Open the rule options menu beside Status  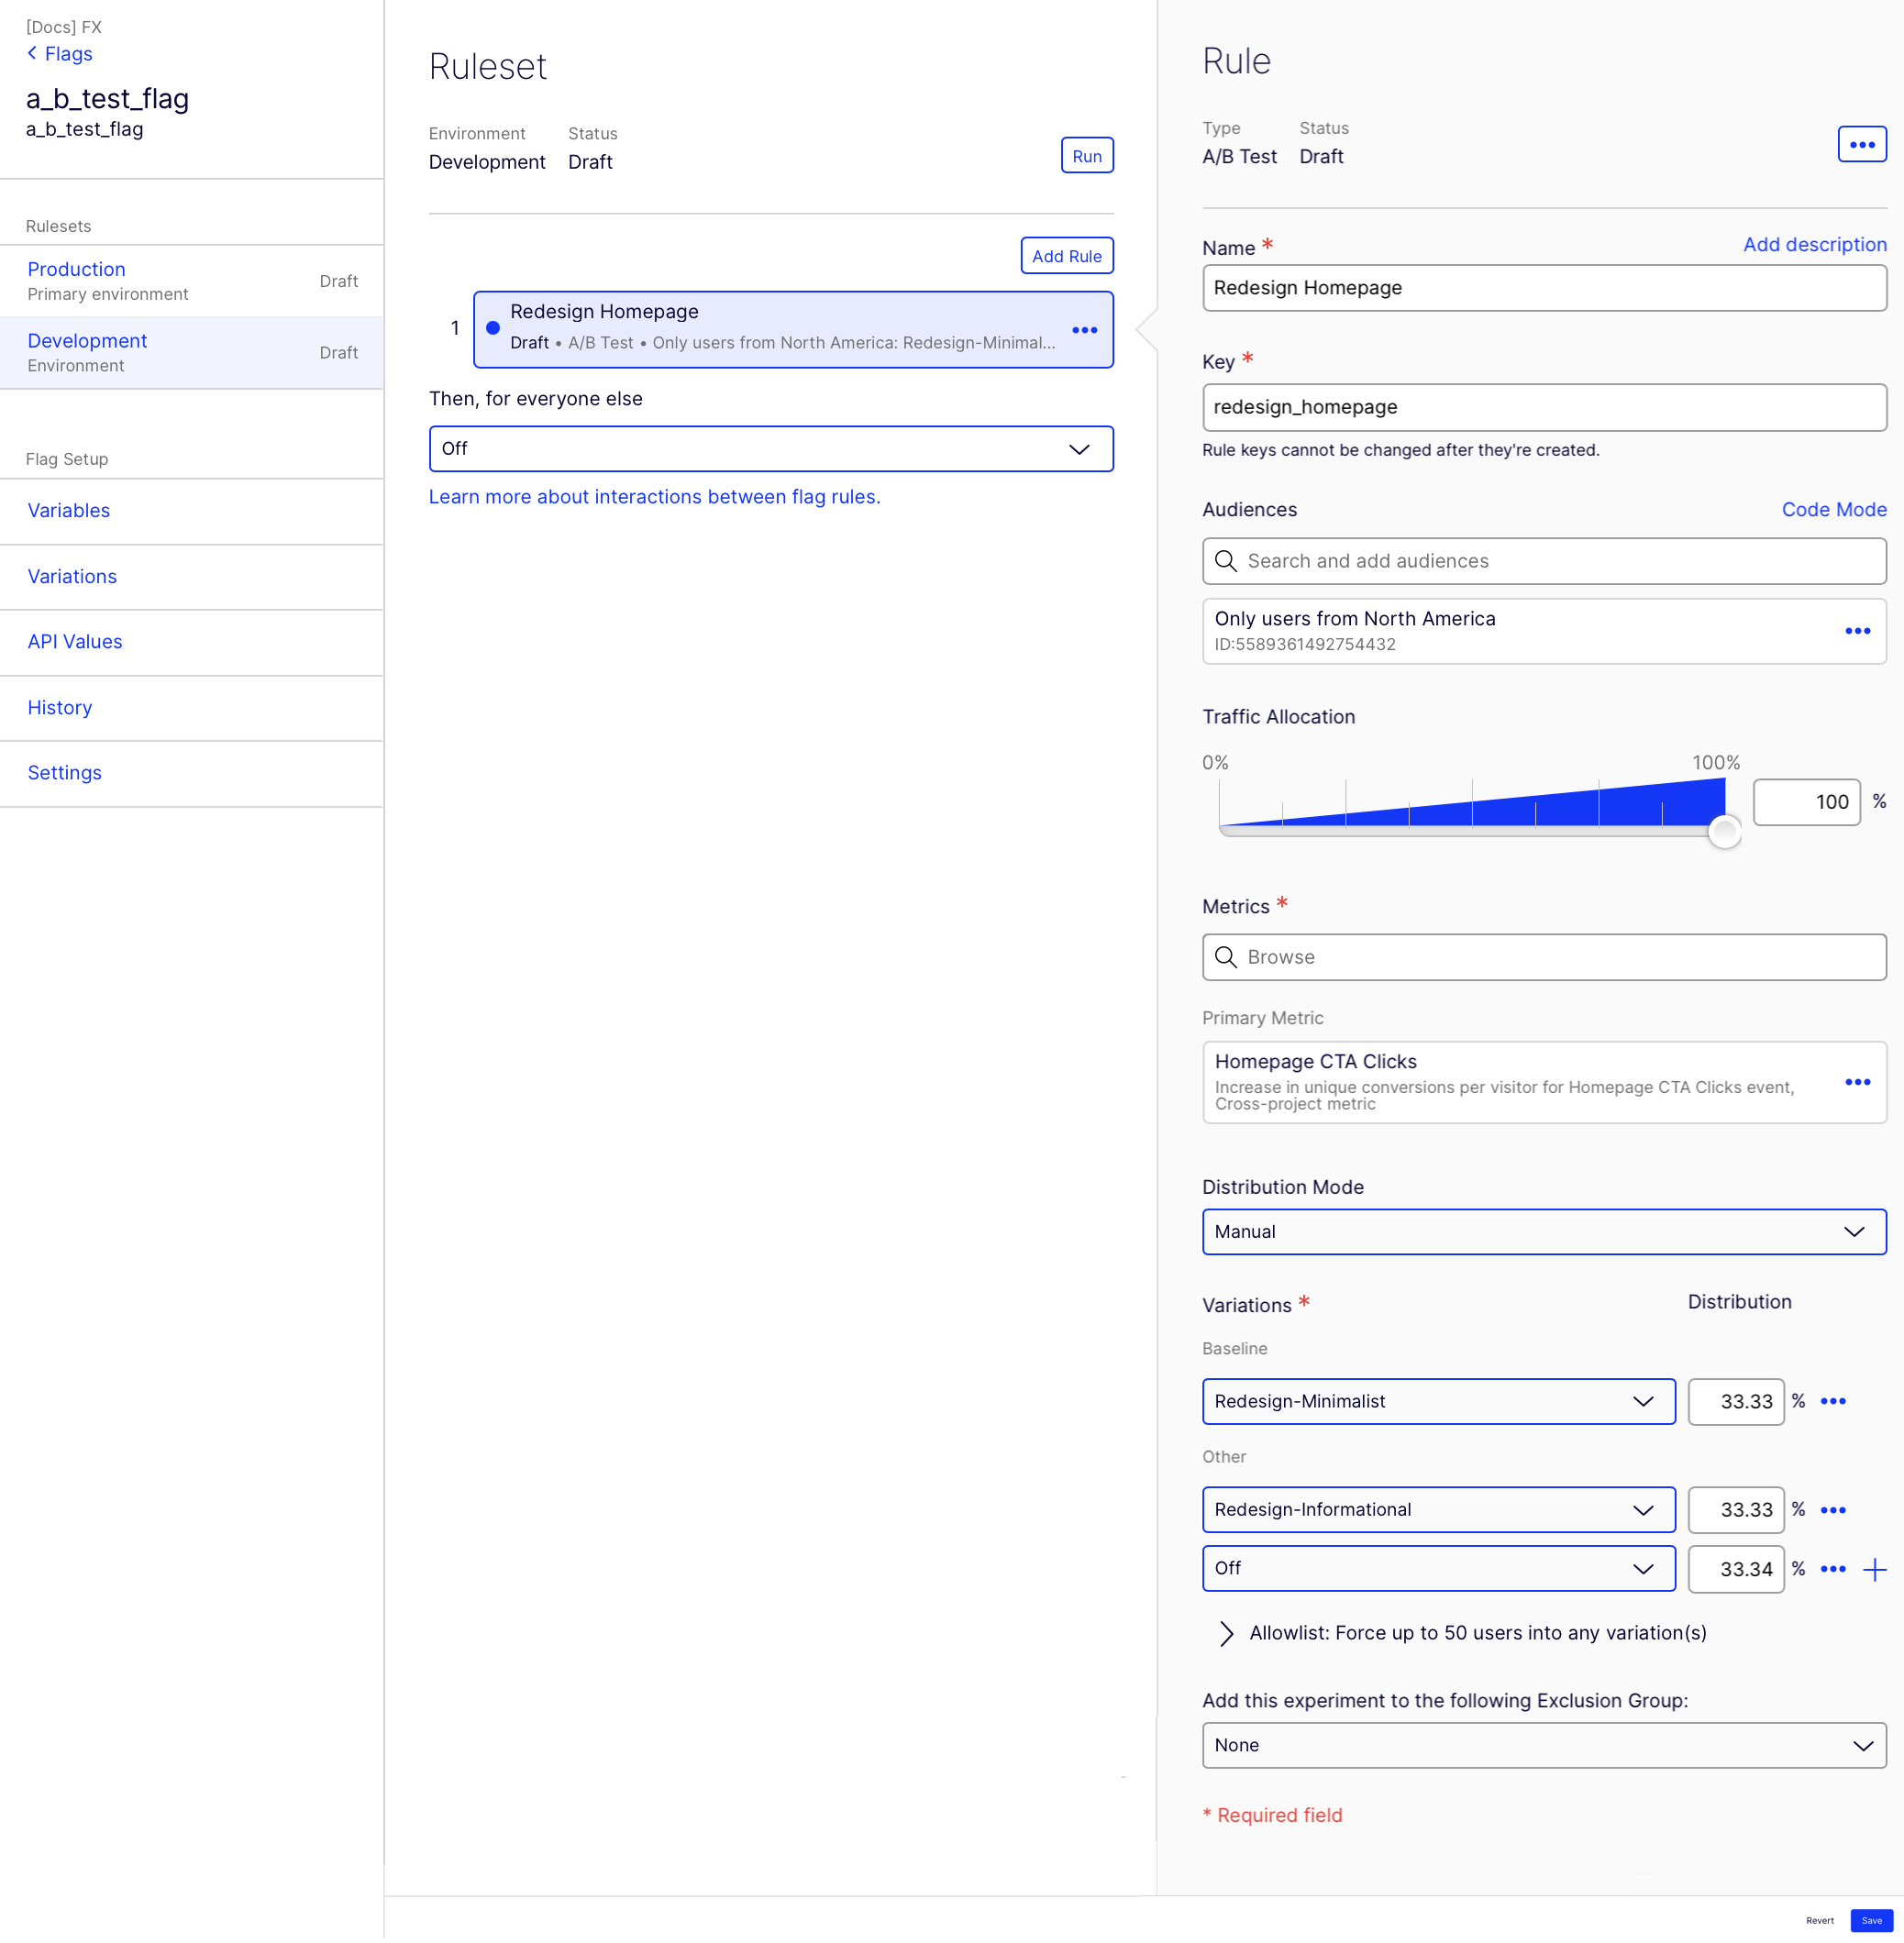point(1861,145)
